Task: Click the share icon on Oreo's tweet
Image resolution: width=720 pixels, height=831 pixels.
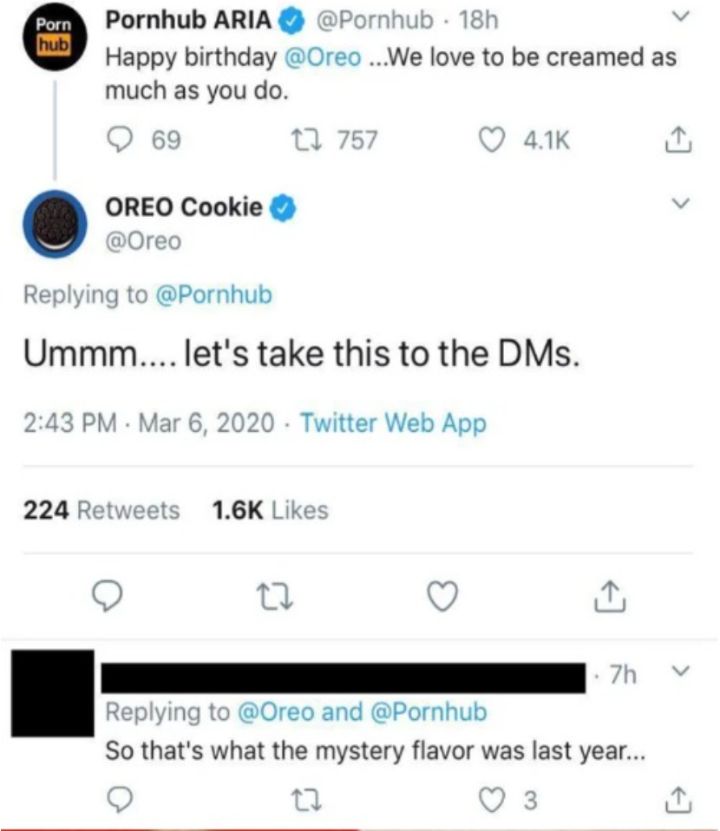Action: point(609,596)
